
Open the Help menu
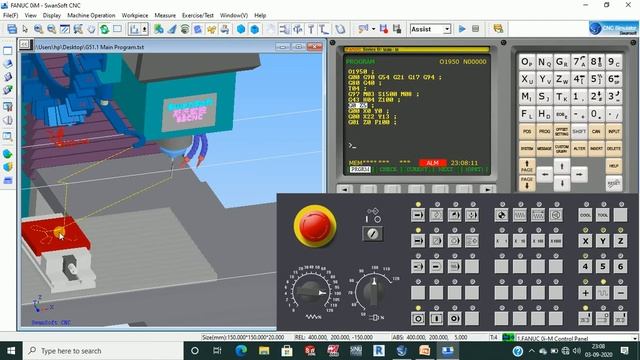260,15
